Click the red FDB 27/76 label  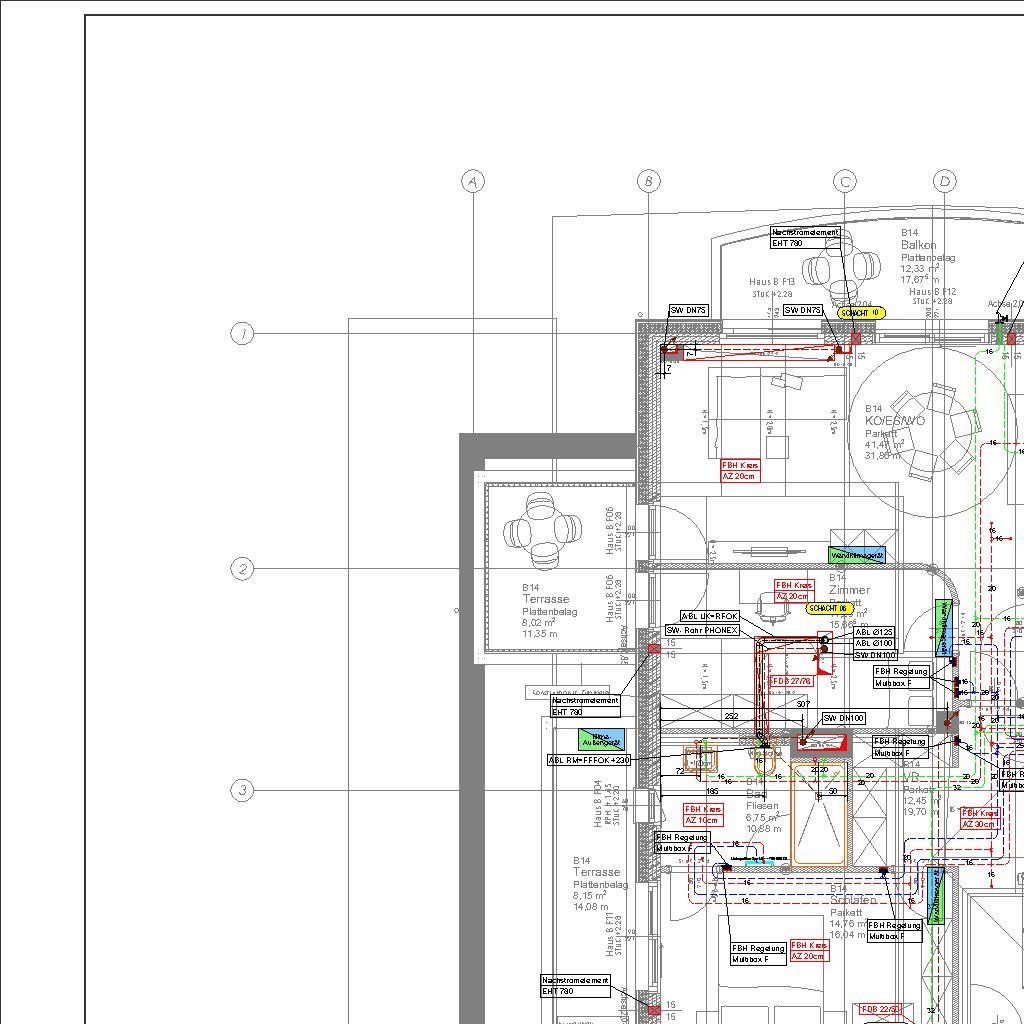[x=792, y=681]
